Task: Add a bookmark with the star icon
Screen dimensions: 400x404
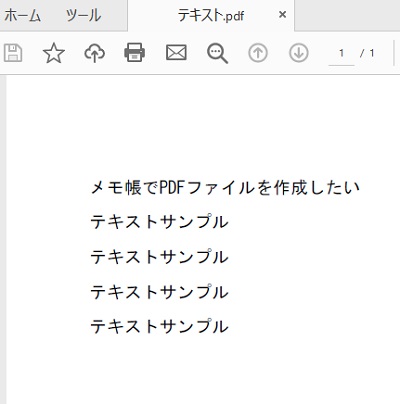Action: coord(54,53)
